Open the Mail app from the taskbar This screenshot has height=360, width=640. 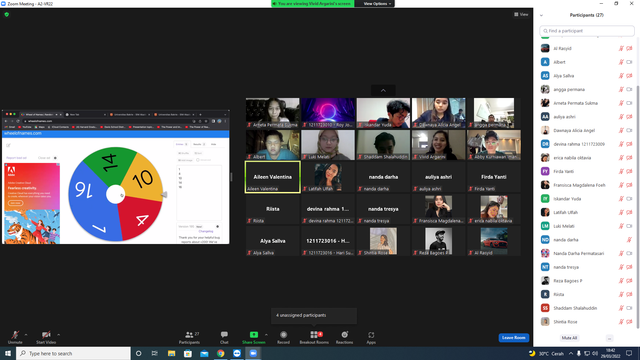point(204,353)
